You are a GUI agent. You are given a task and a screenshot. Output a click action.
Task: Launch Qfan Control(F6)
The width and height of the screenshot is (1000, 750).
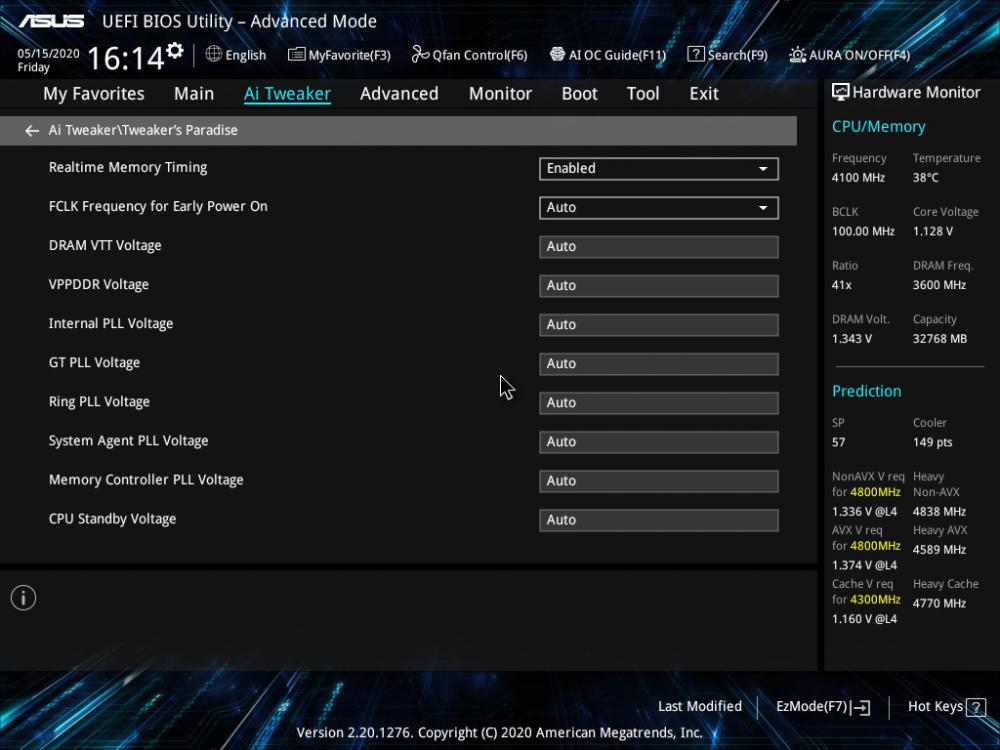pyautogui.click(x=469, y=55)
